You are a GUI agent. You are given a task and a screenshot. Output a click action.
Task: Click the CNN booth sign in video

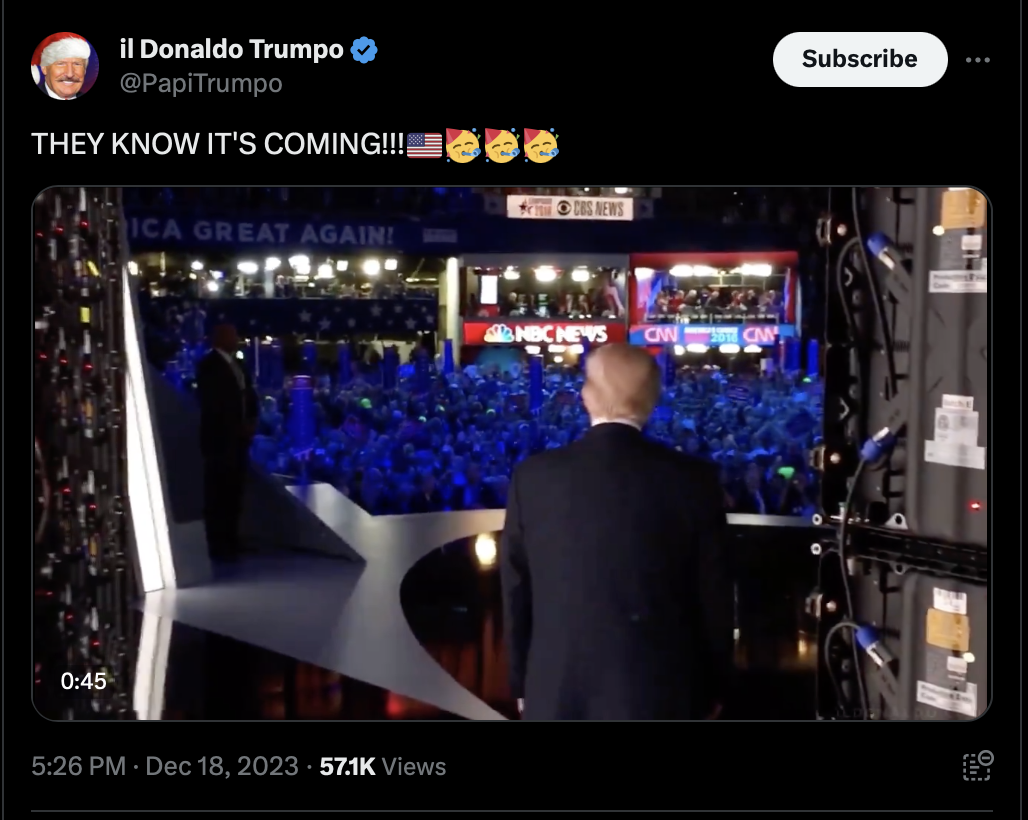coord(711,335)
